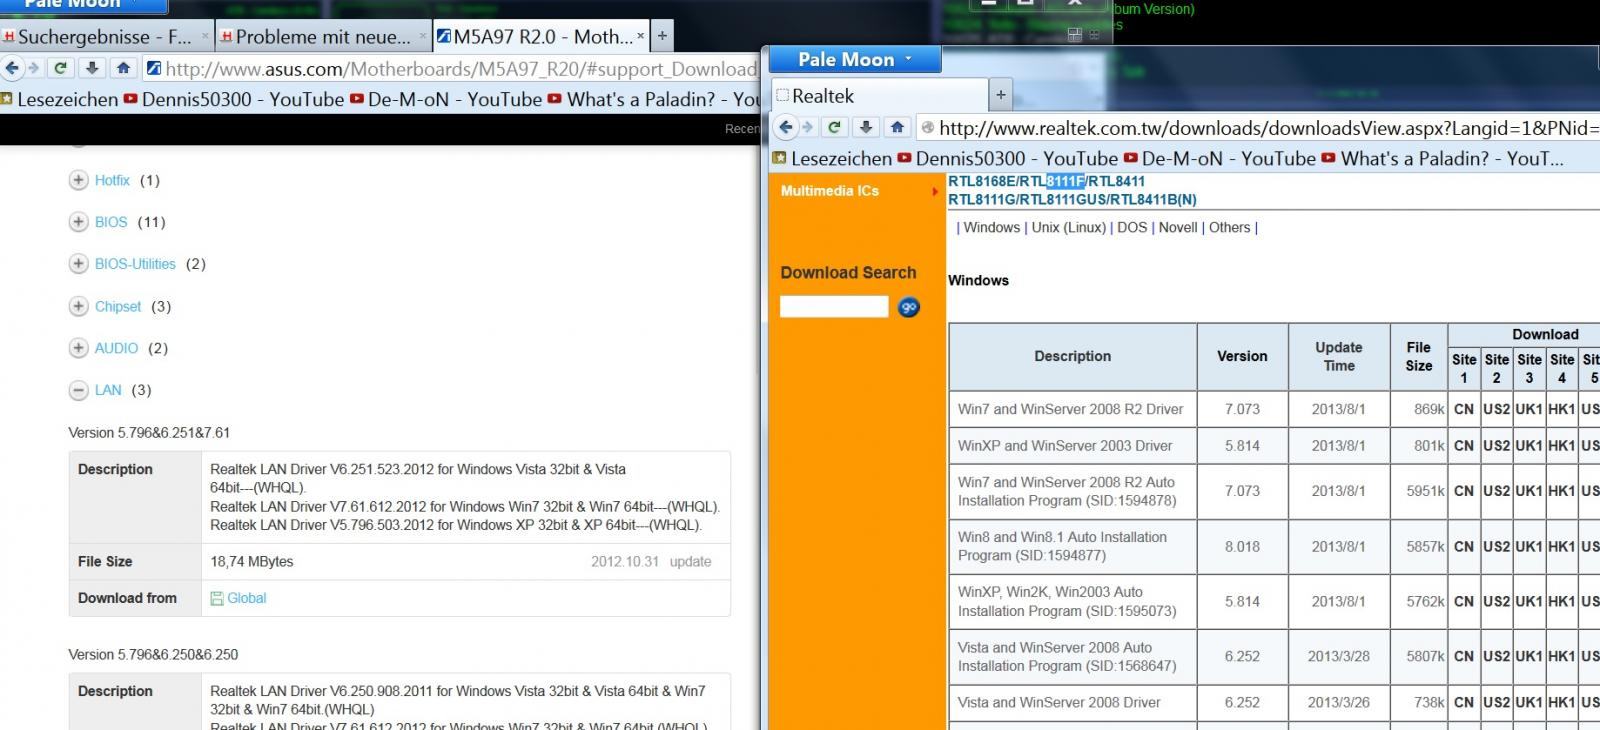Screen dimensions: 1600x730
Task: Download WinXP 5.814 Driver from CN site
Action: [1464, 446]
